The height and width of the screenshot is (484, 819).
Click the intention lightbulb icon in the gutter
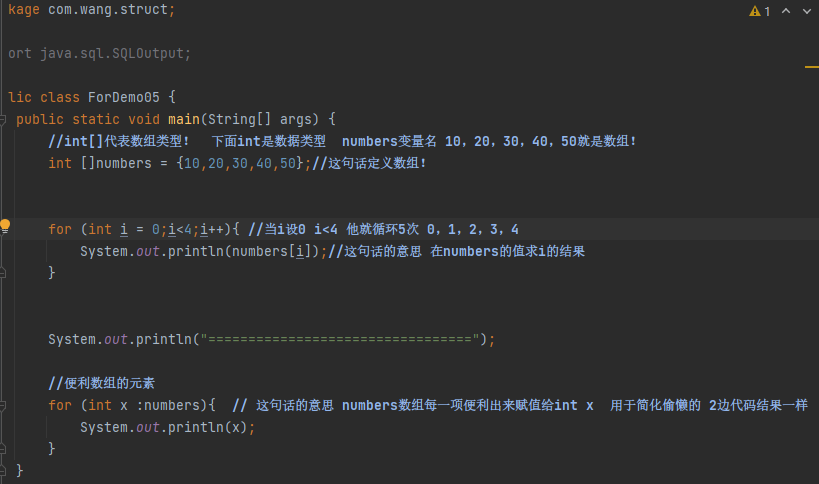tap(6, 227)
